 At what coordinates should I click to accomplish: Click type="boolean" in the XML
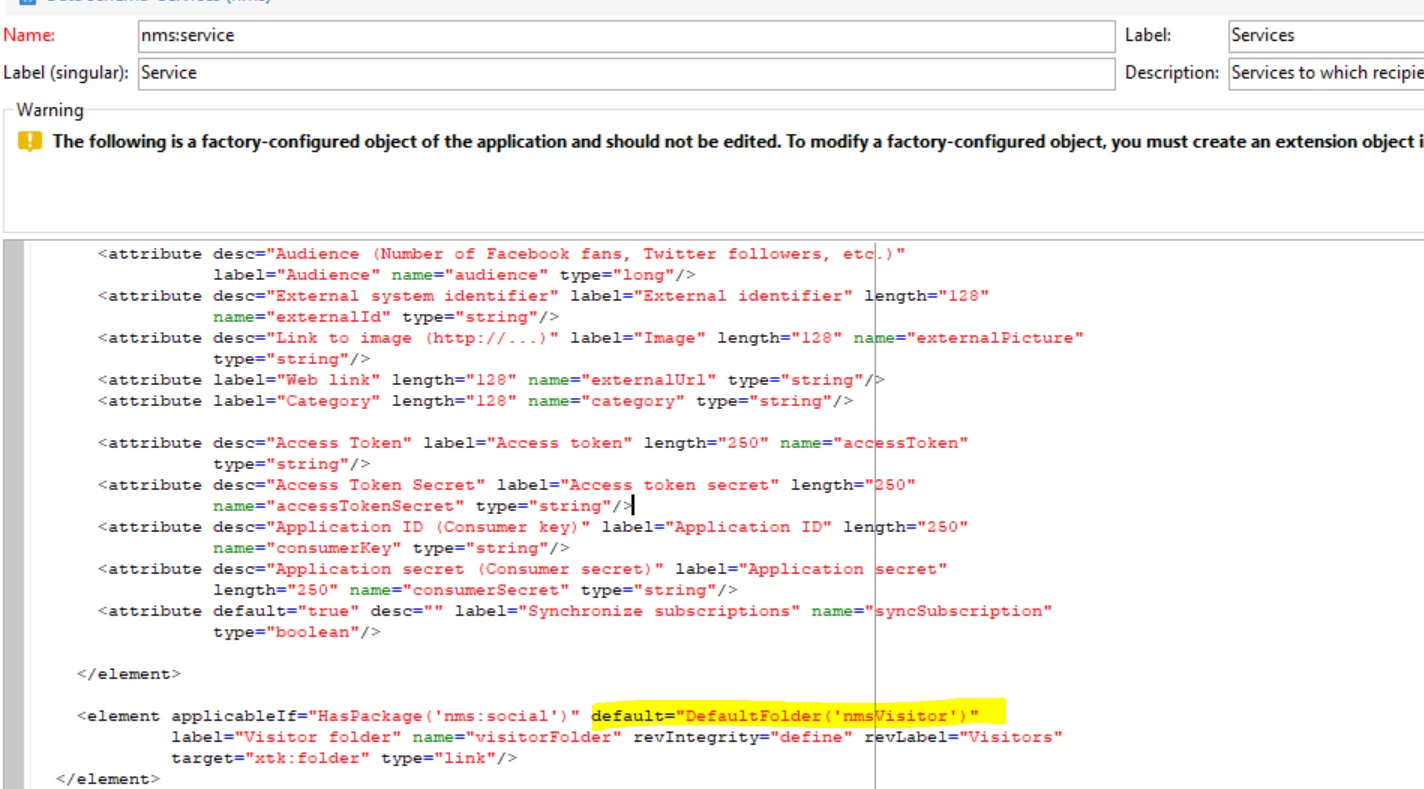tap(286, 632)
